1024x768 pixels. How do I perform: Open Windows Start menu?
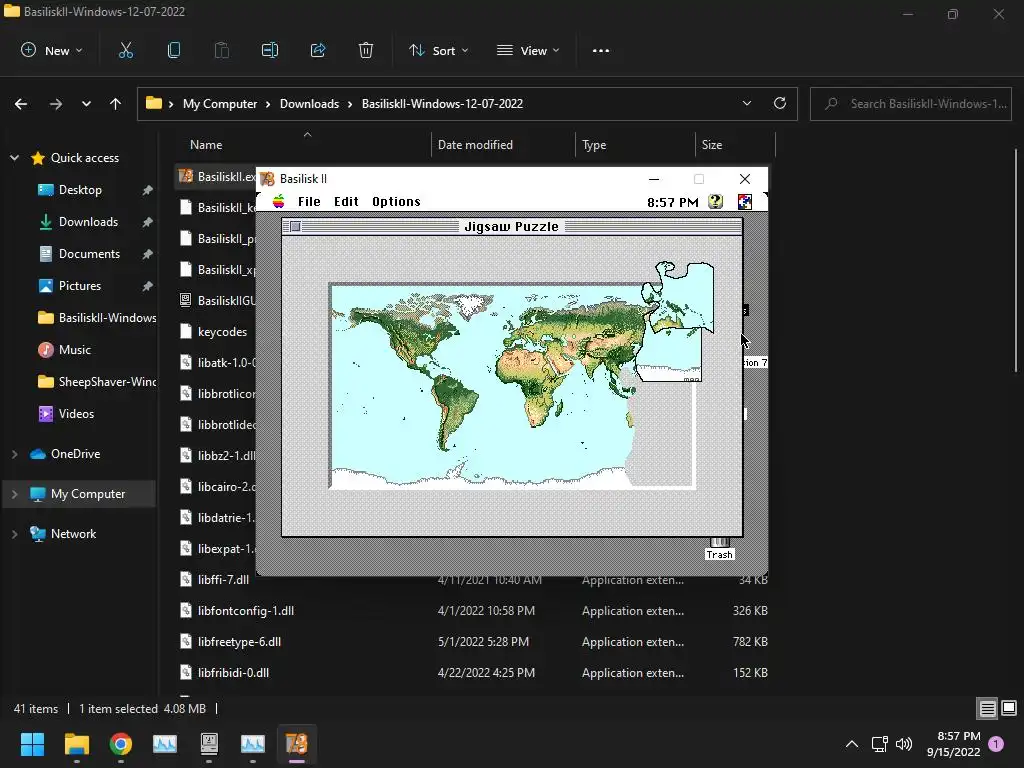coord(32,744)
